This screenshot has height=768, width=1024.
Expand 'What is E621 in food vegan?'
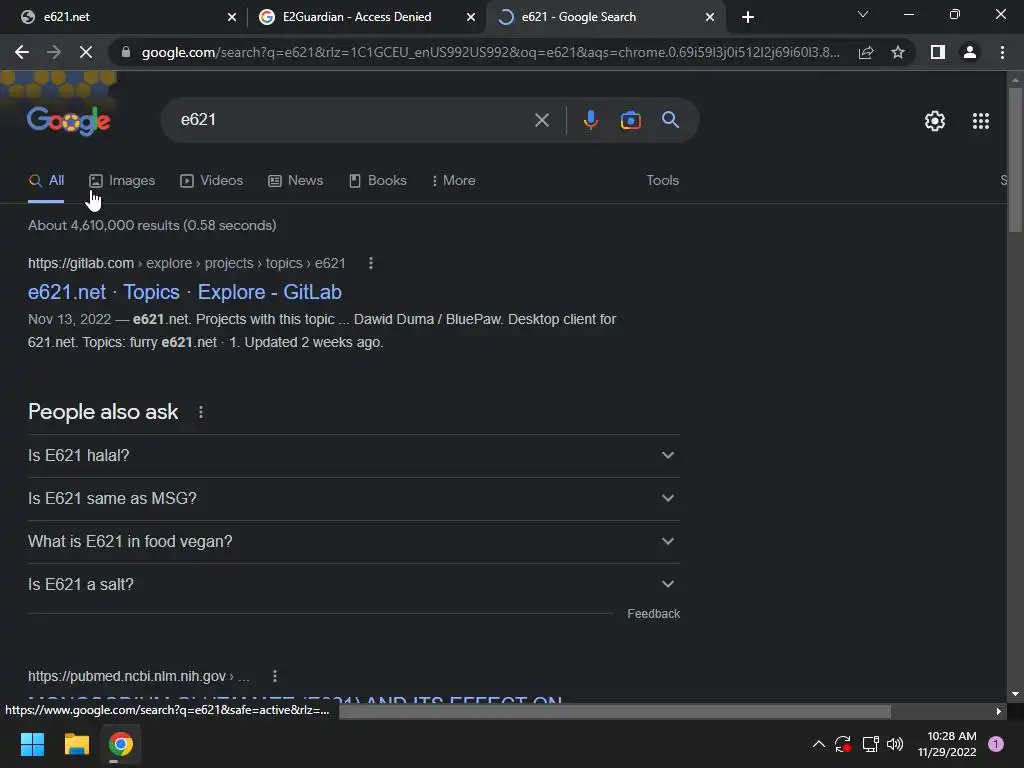[x=354, y=542]
